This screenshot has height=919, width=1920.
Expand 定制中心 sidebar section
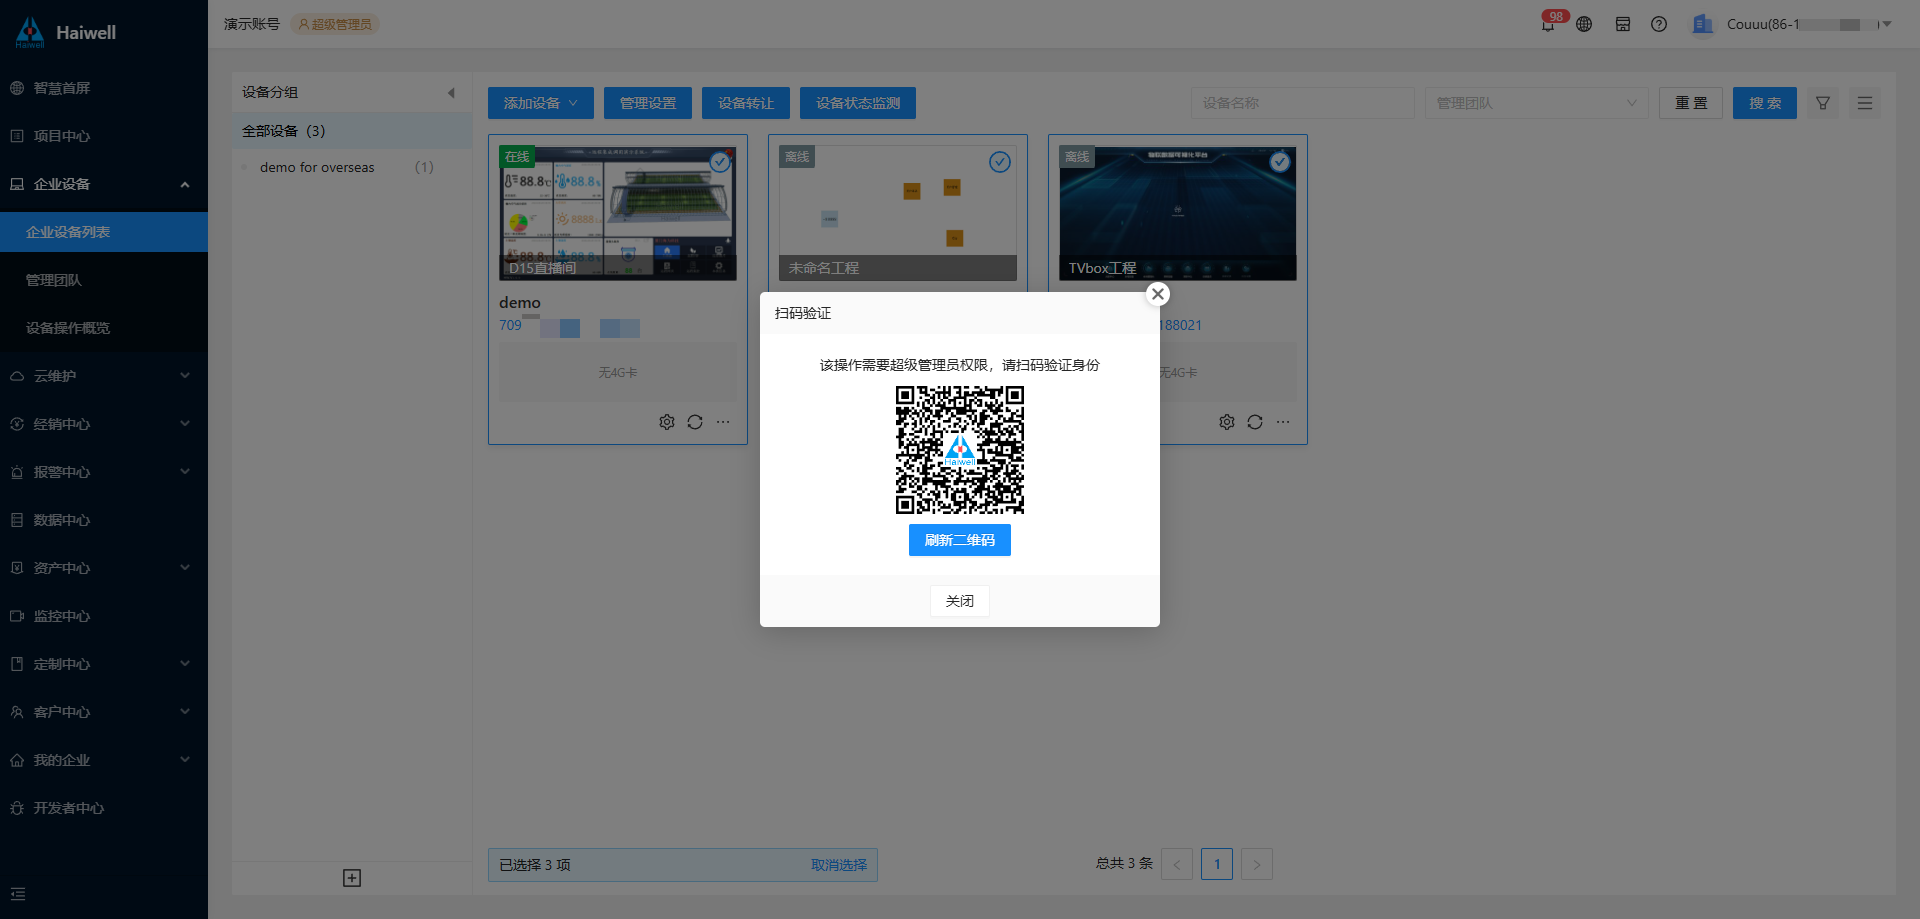(104, 664)
